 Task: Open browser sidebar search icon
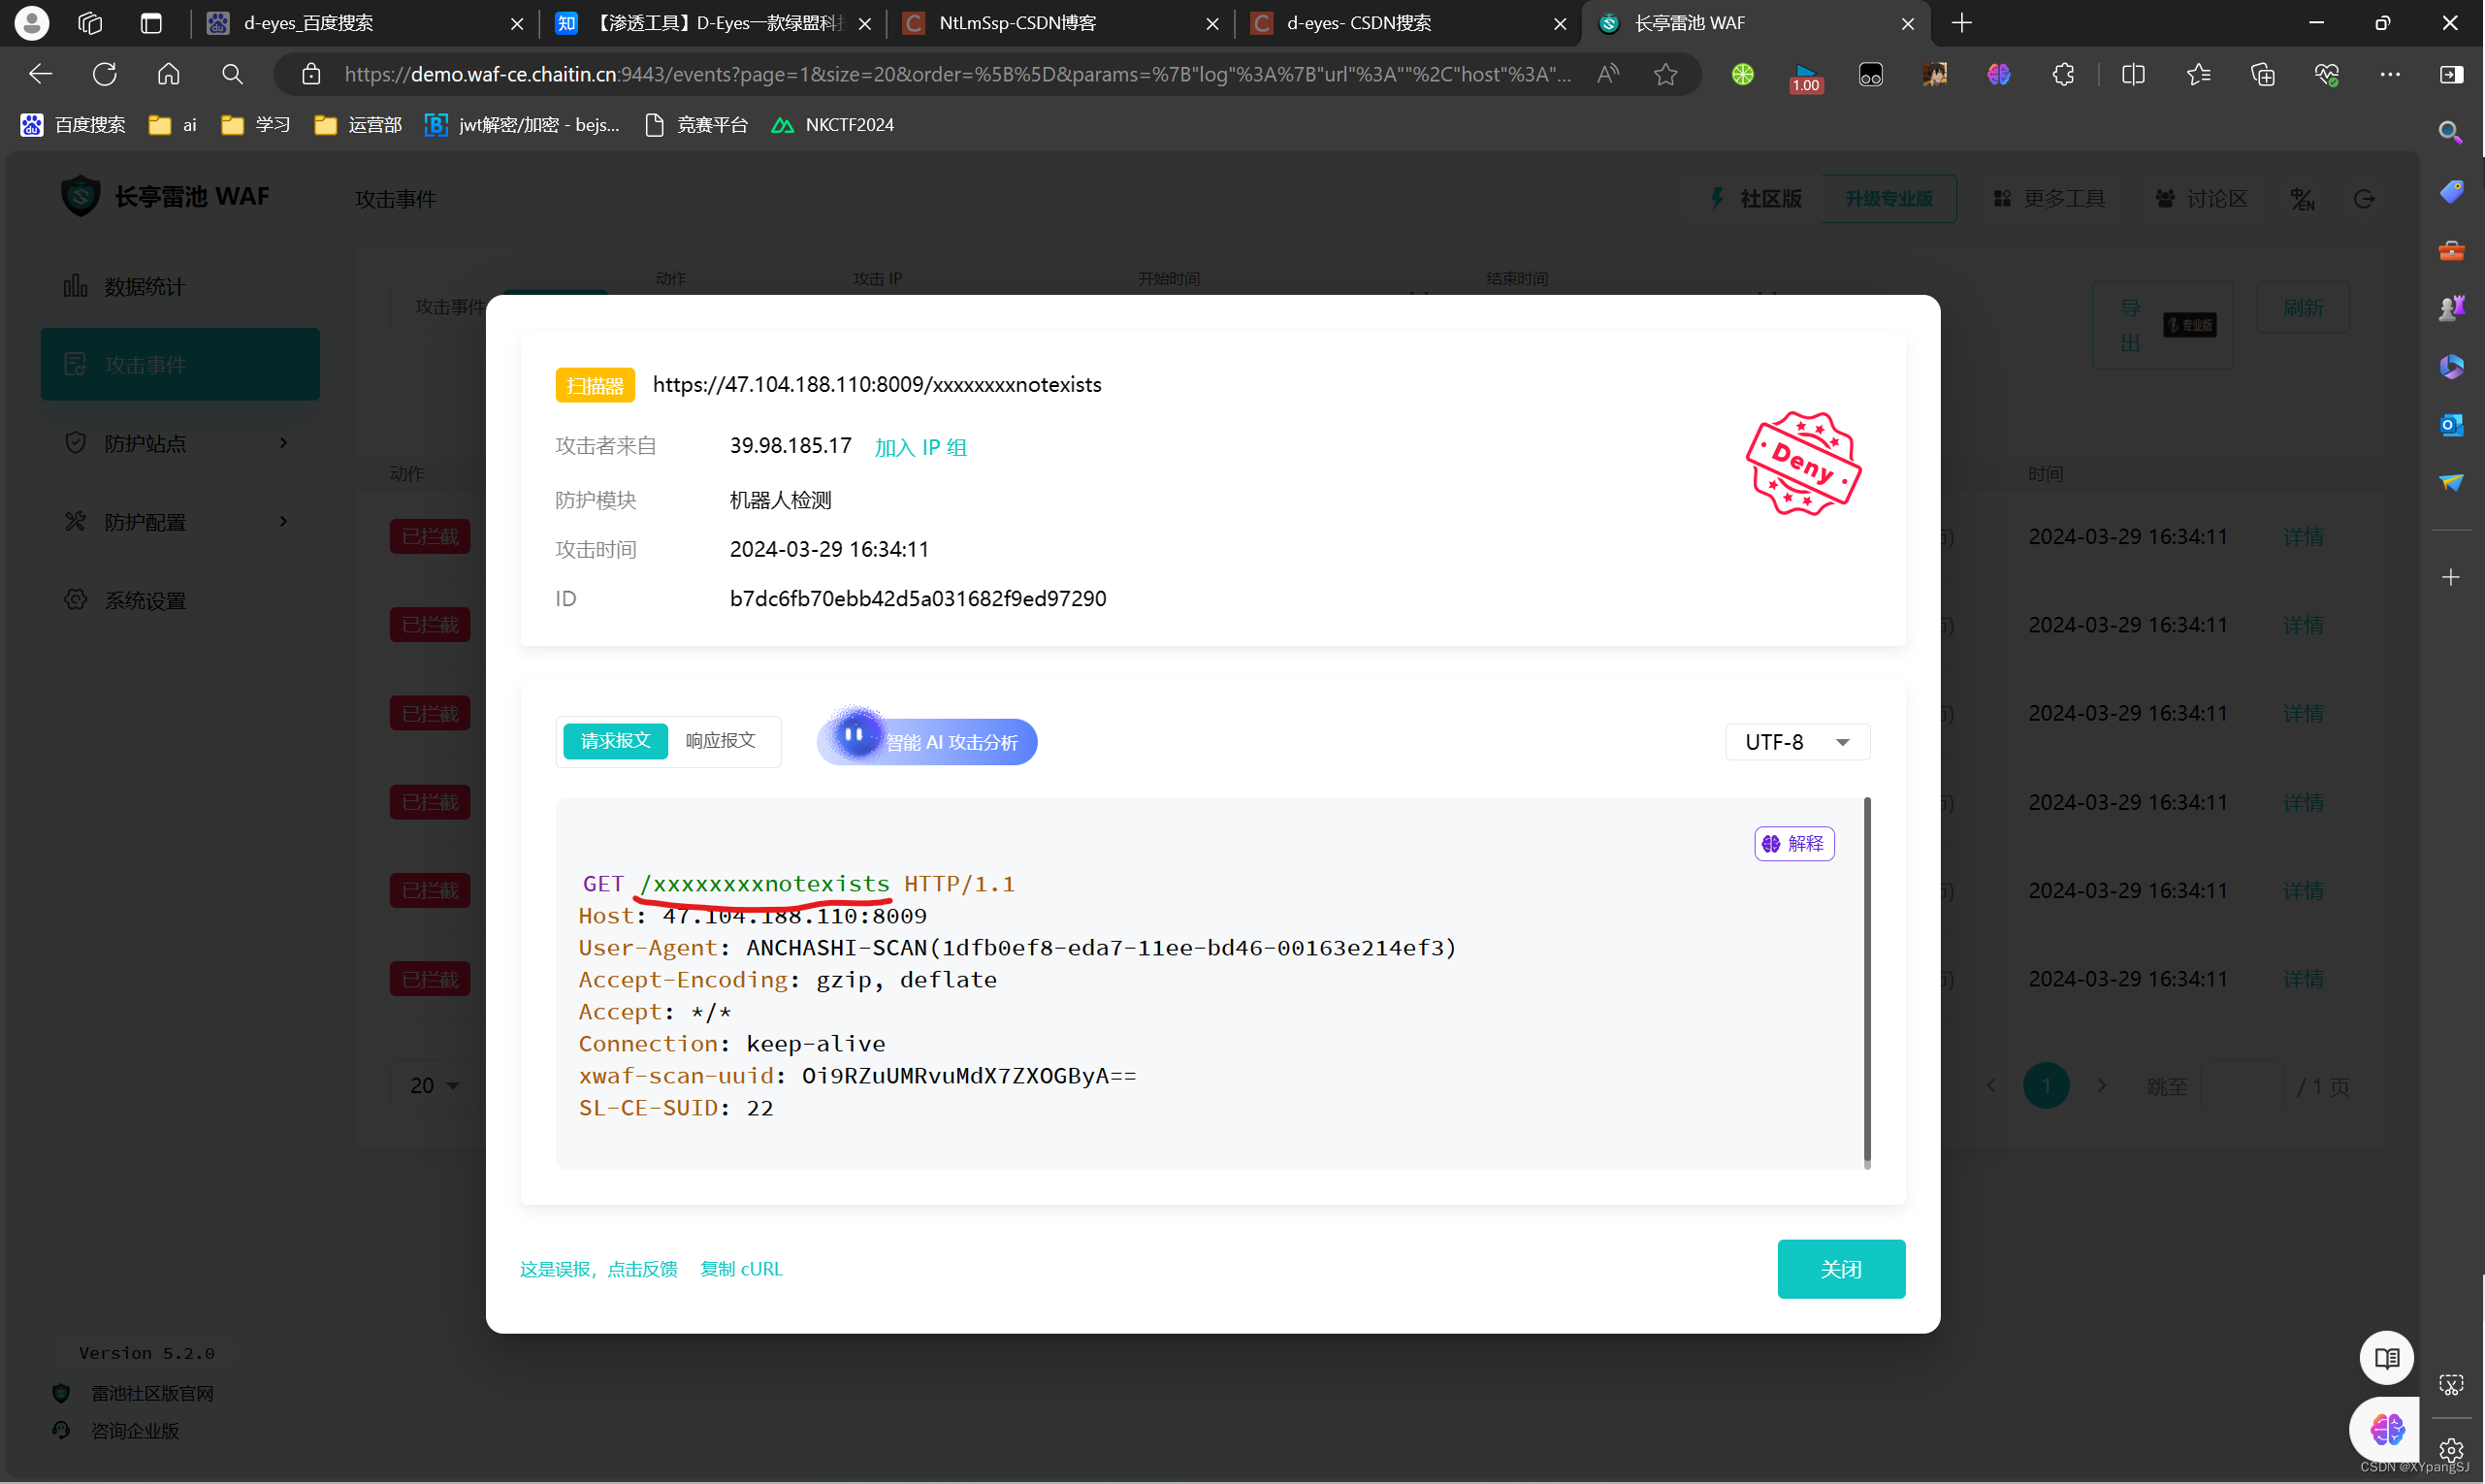[x=2450, y=132]
